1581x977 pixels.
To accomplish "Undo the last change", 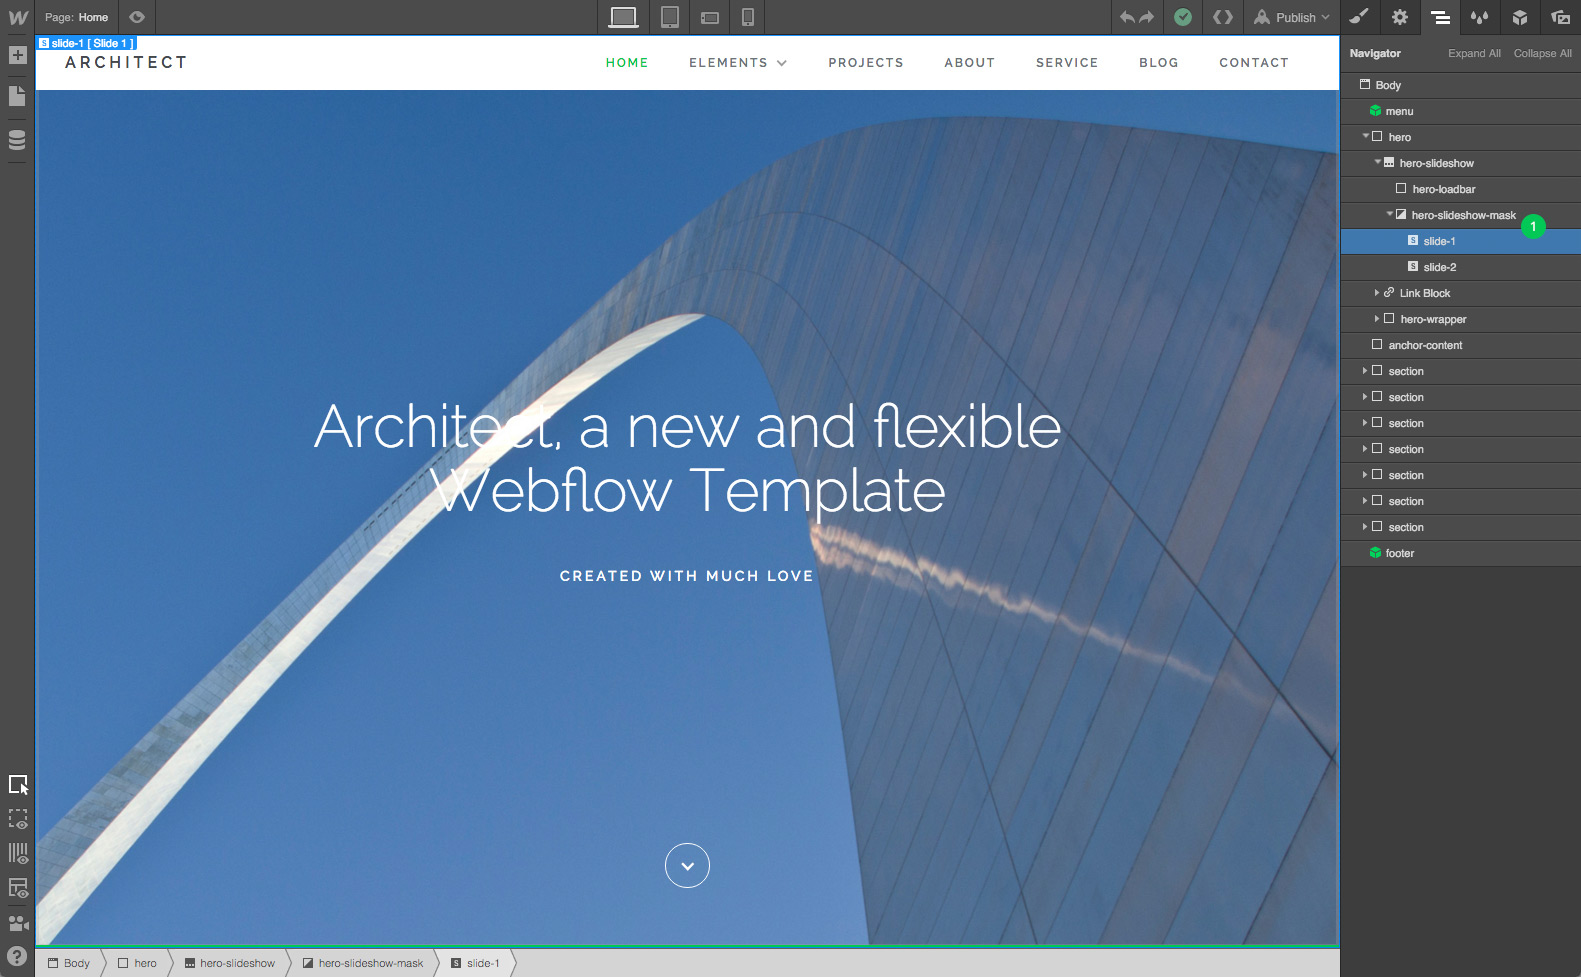I will tap(1127, 17).
